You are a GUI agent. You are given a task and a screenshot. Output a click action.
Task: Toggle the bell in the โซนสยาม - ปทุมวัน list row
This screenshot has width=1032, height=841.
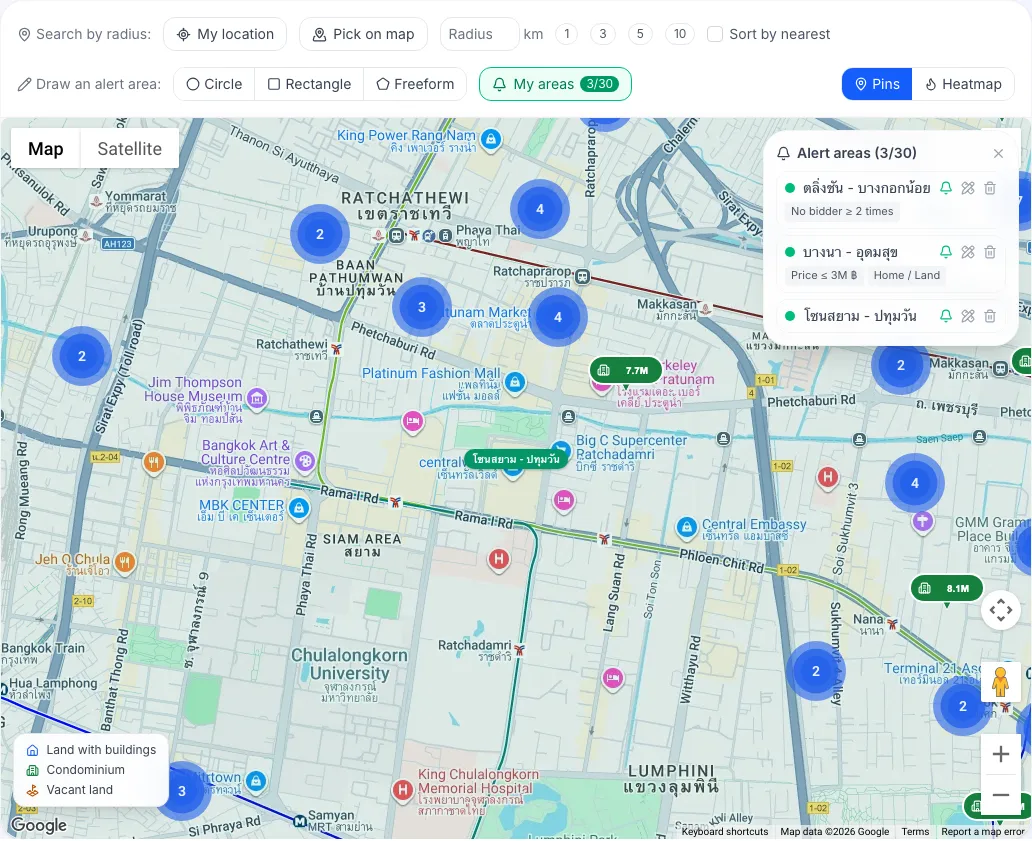point(946,316)
